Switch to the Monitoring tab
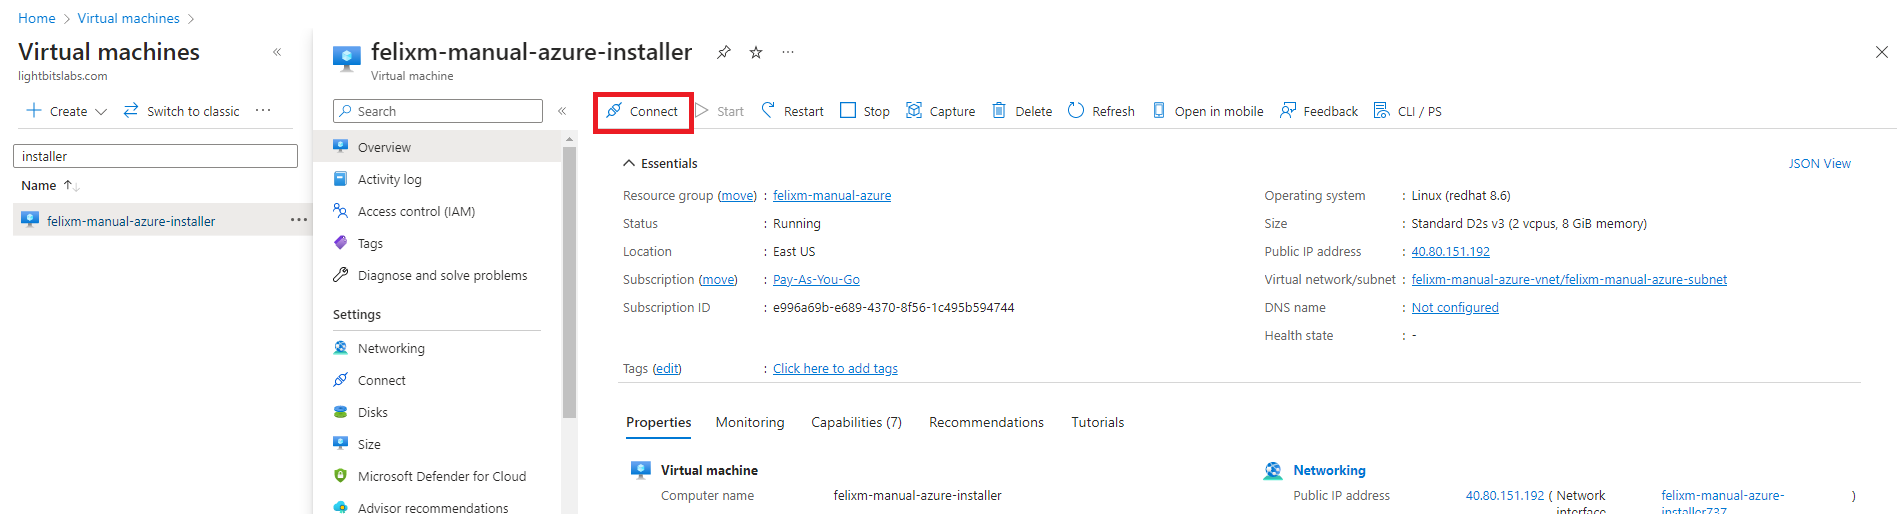 pyautogui.click(x=750, y=422)
